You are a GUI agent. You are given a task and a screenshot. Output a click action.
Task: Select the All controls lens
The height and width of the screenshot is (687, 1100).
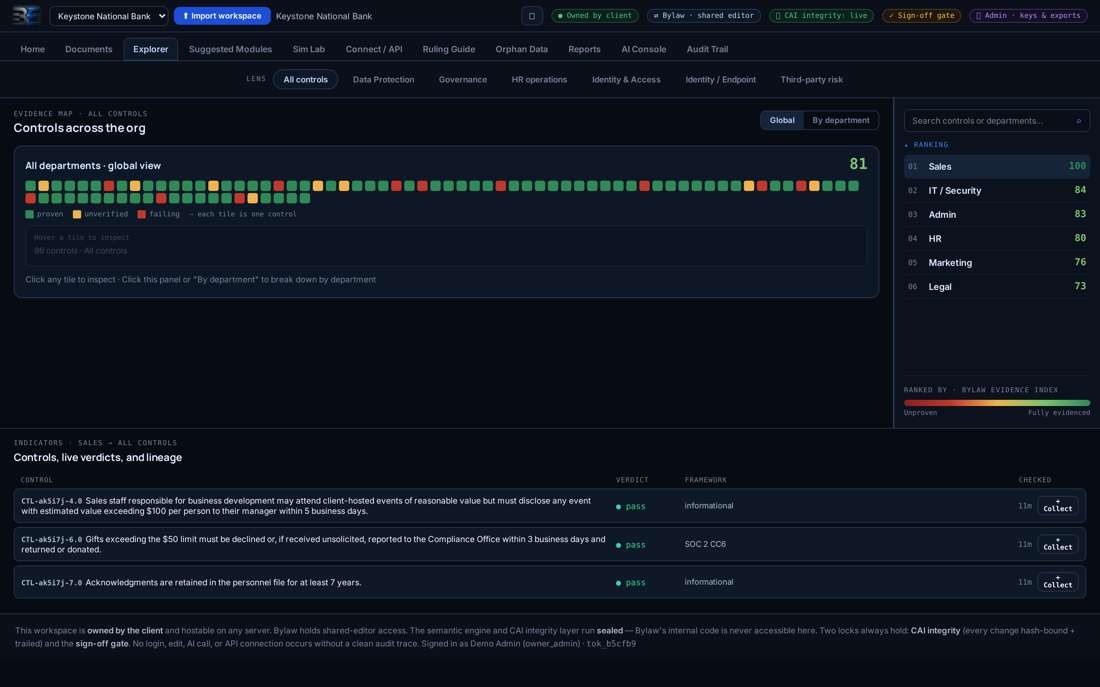tap(305, 79)
